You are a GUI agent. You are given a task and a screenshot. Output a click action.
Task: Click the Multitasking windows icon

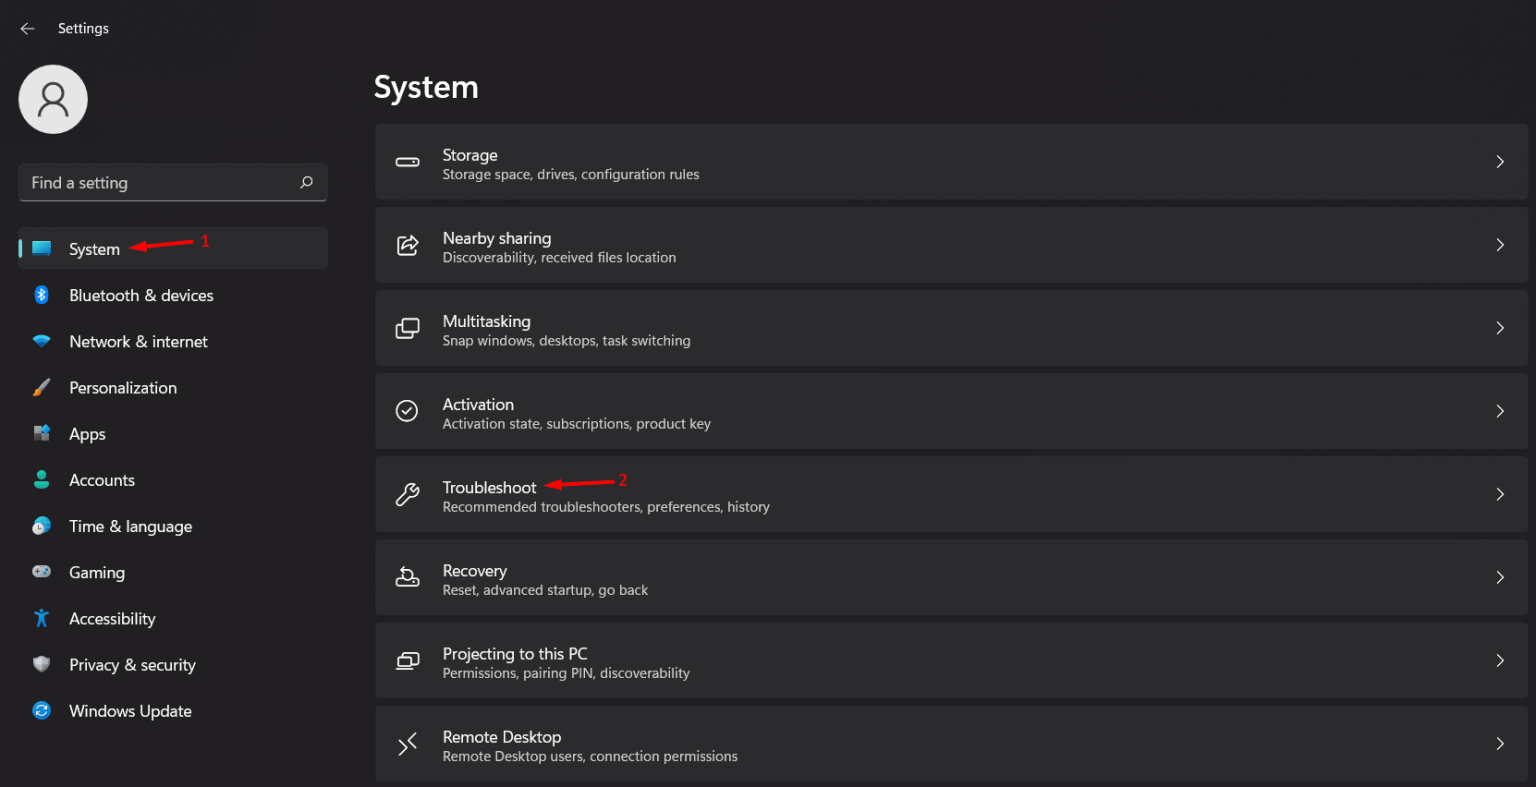point(407,328)
